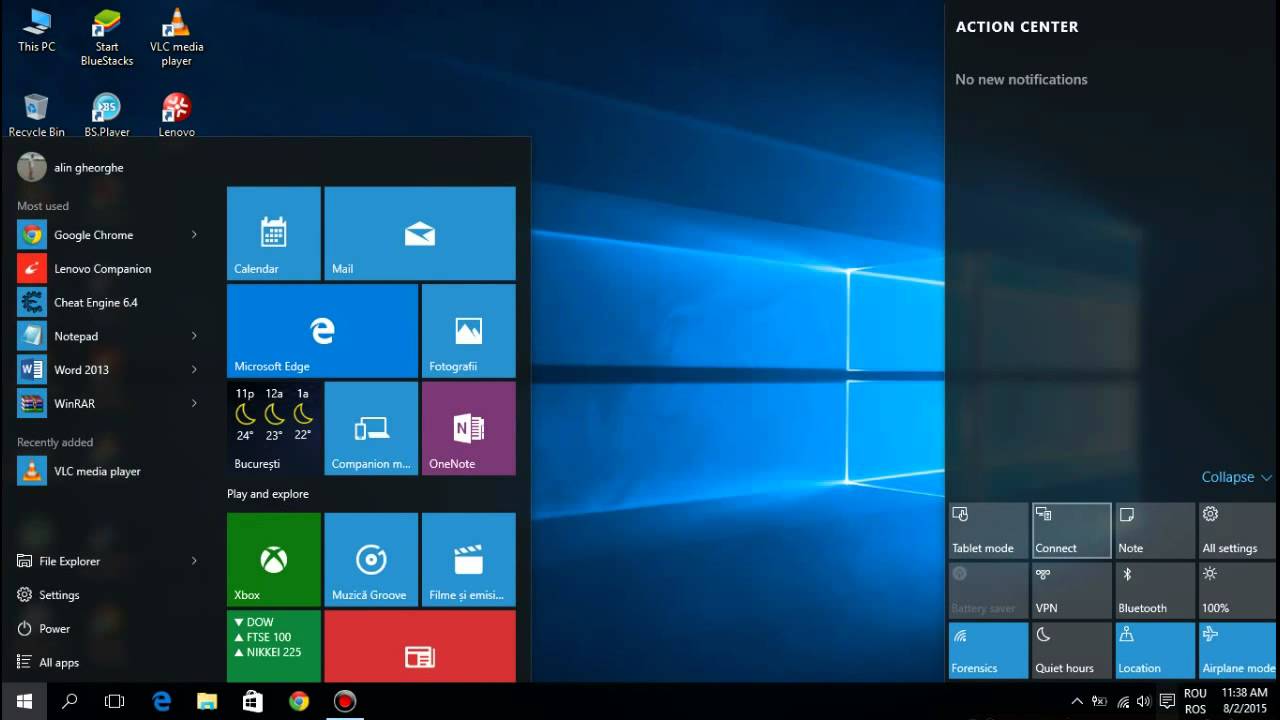1280x720 pixels.
Task: Open the red News tile
Action: 420,646
